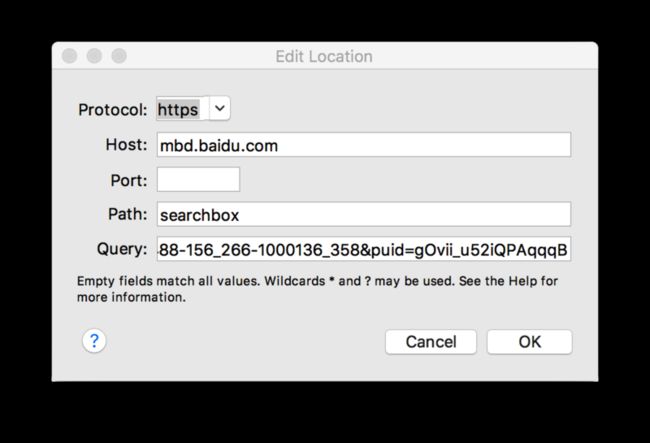Zoom the Edit Location window
Screen dimensions: 650x443
coord(119,56)
